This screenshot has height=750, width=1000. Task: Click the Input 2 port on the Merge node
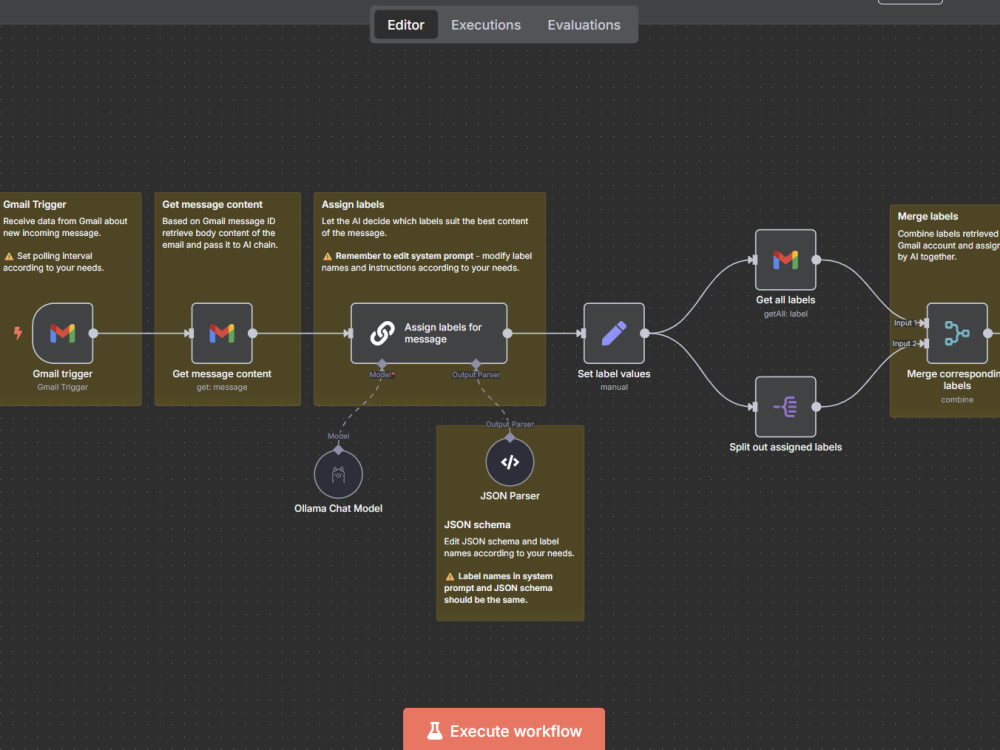click(924, 344)
